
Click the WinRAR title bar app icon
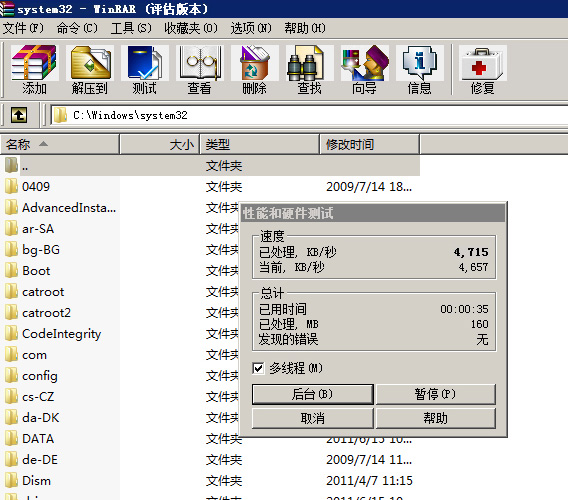(7, 9)
